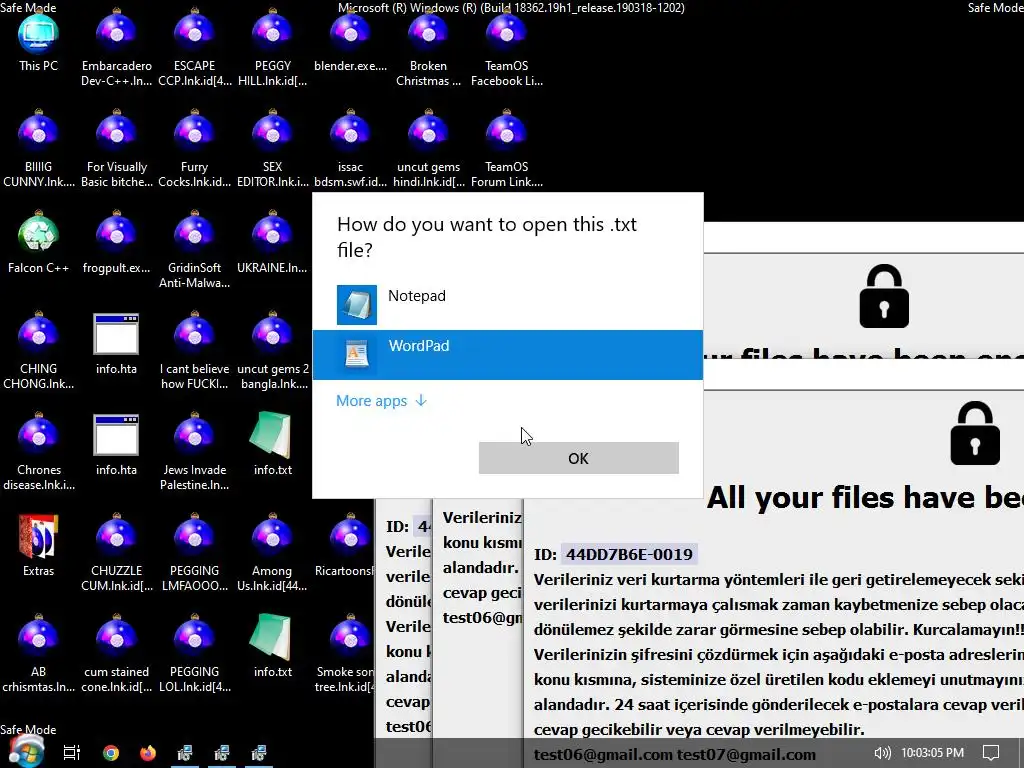Select the PEGGY HILL.lnk desktop icon
This screenshot has width=1024, height=768.
click(x=272, y=47)
